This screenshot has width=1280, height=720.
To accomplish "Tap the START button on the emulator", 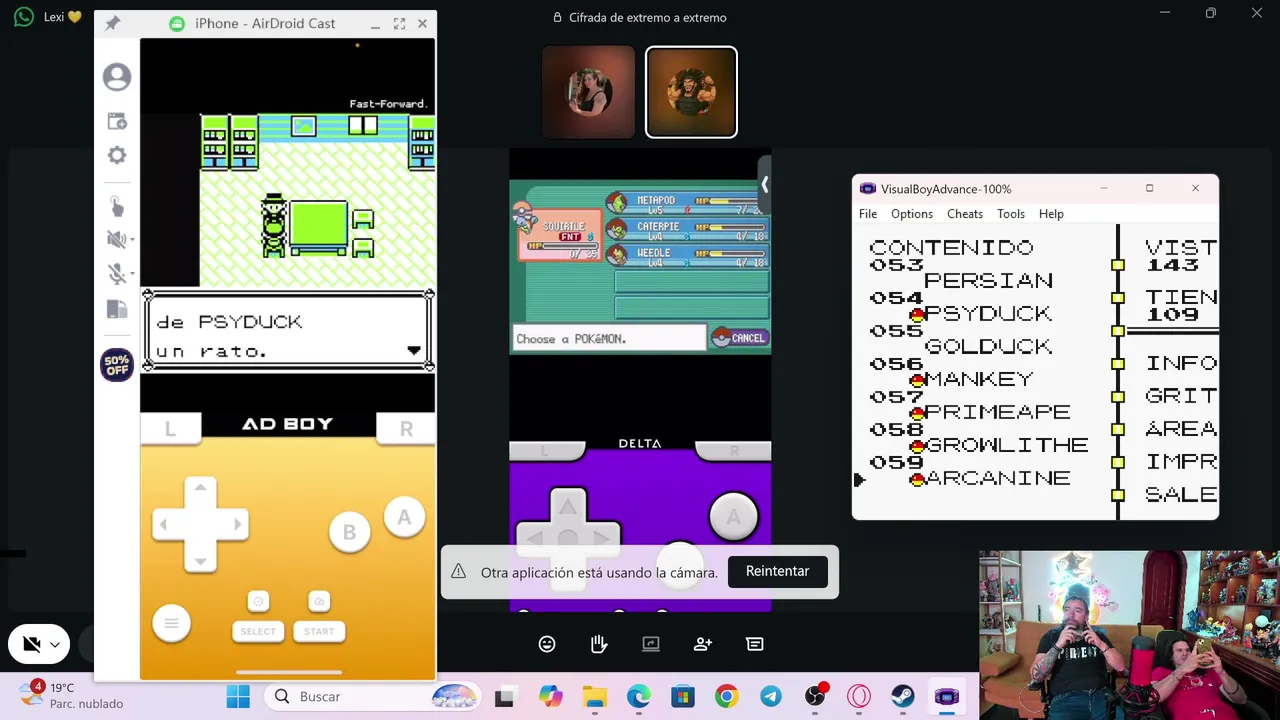I will [319, 631].
